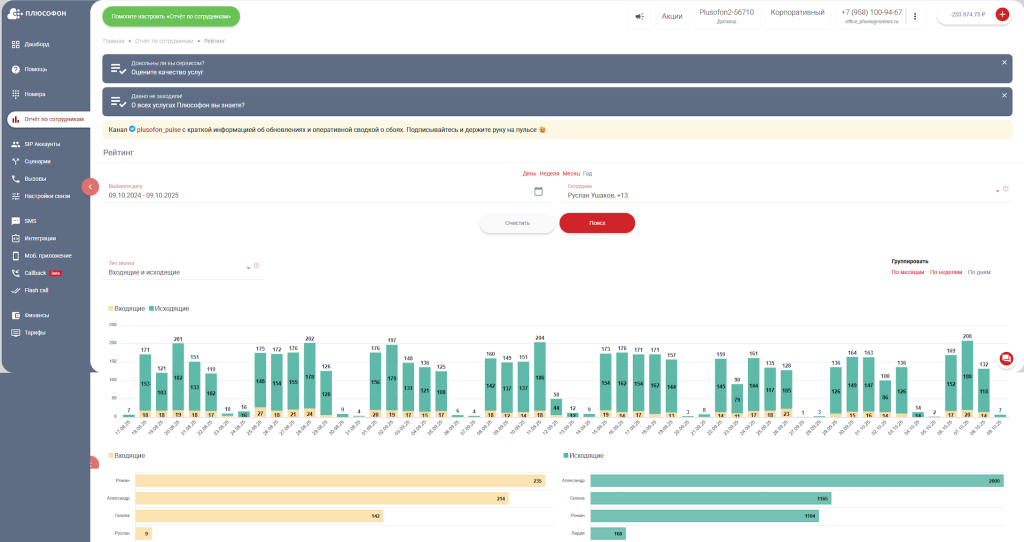Dismiss the 'О всех услугах Плюсофон' banner
This screenshot has width=1024, height=542.
pyautogui.click(x=1004, y=95)
